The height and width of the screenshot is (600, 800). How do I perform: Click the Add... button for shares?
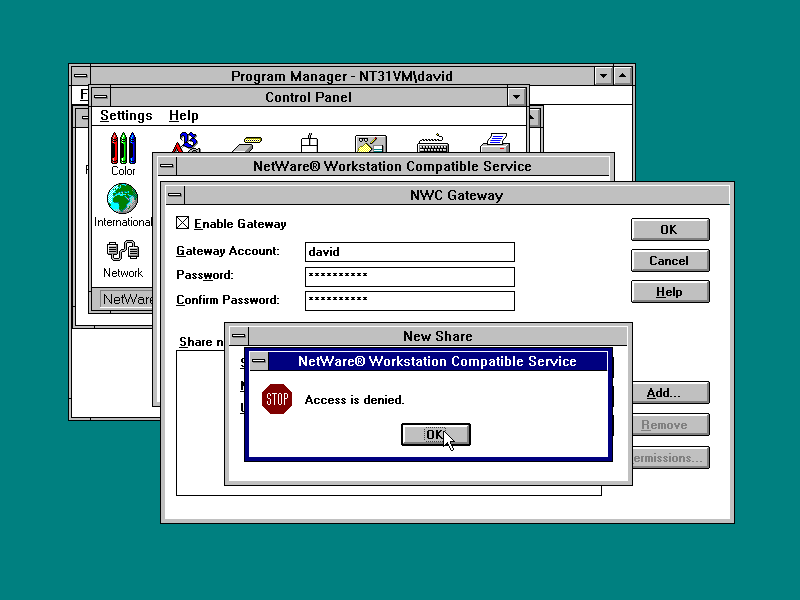click(x=670, y=393)
